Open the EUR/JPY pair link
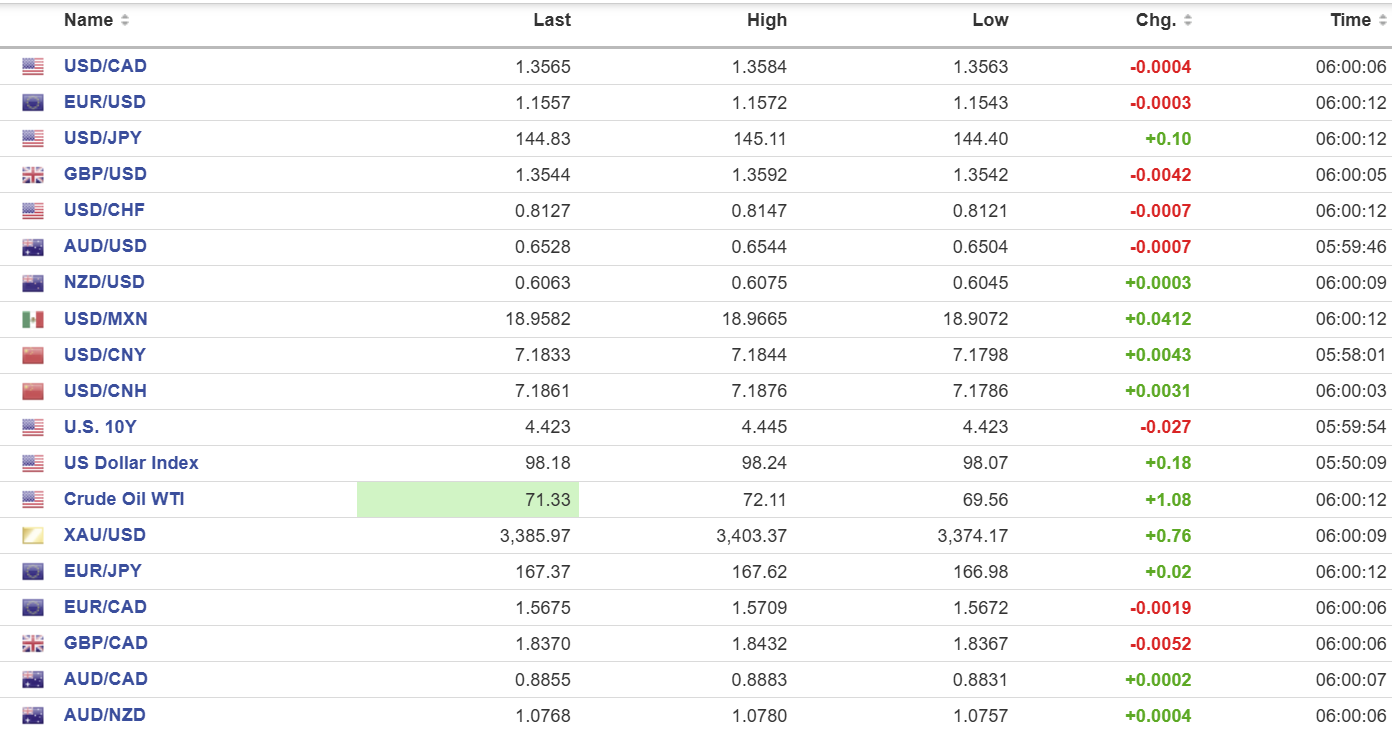 click(103, 571)
